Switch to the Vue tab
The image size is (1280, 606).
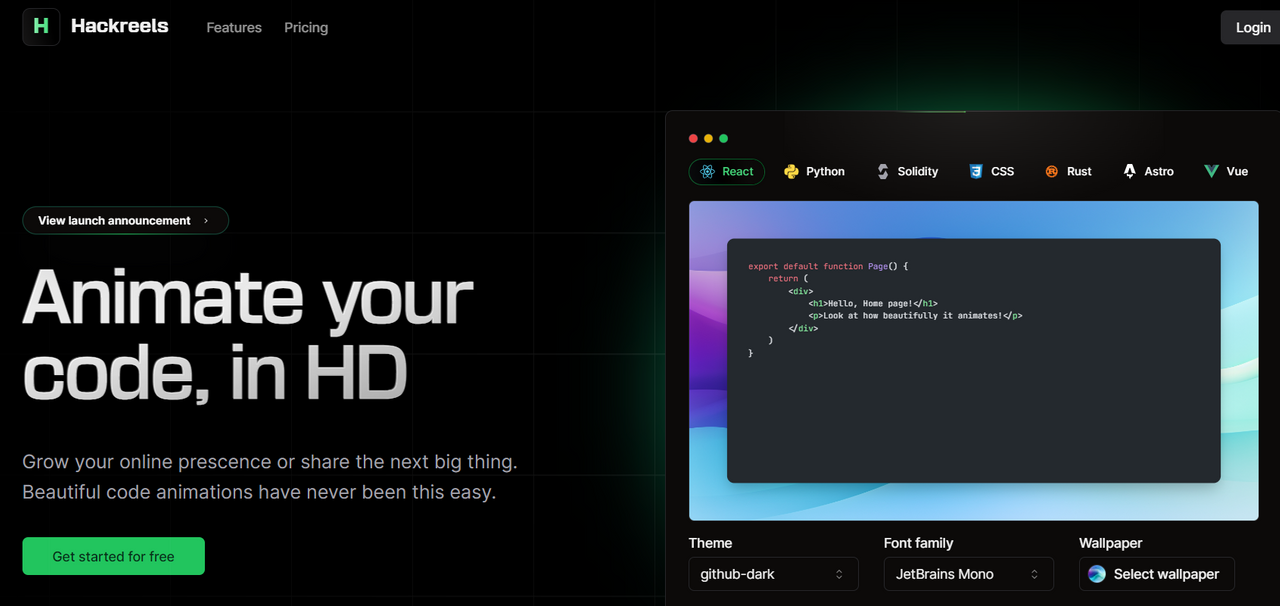tap(1226, 172)
